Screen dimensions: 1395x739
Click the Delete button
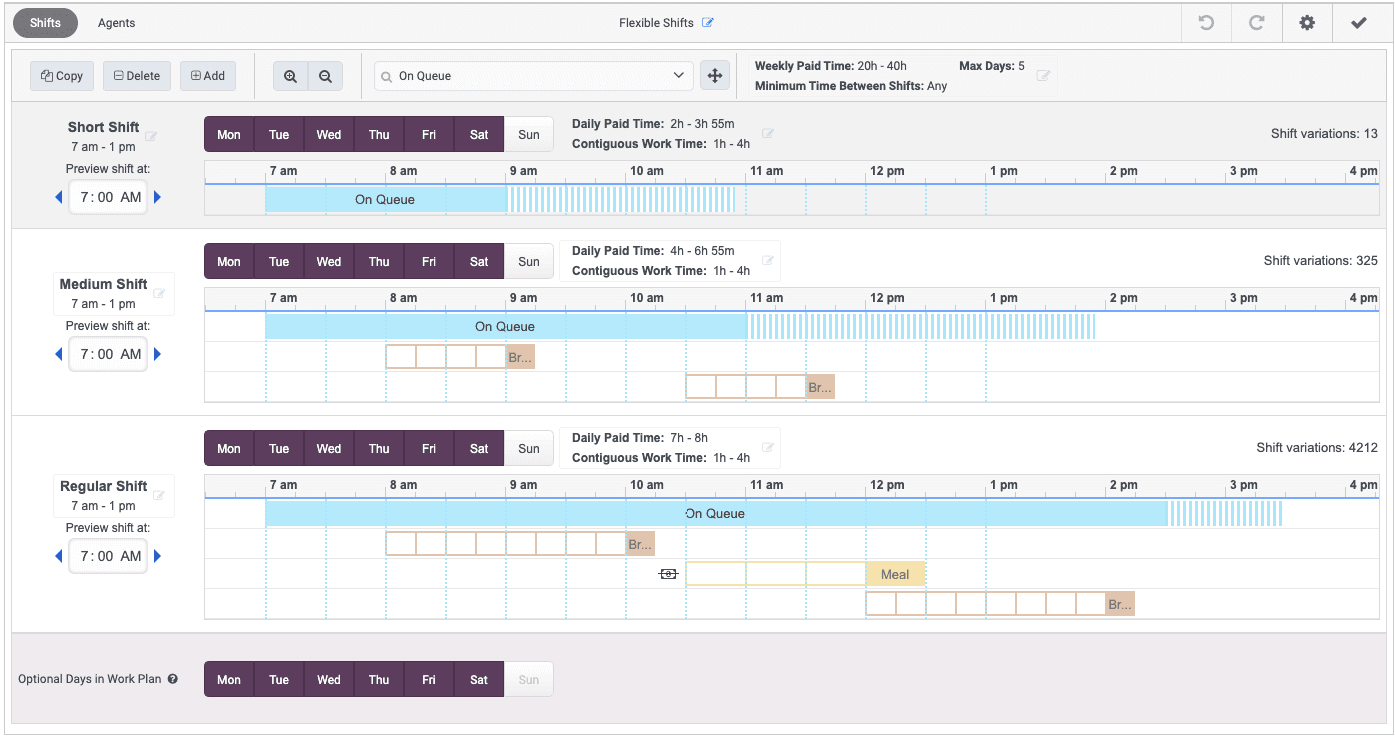point(136,75)
